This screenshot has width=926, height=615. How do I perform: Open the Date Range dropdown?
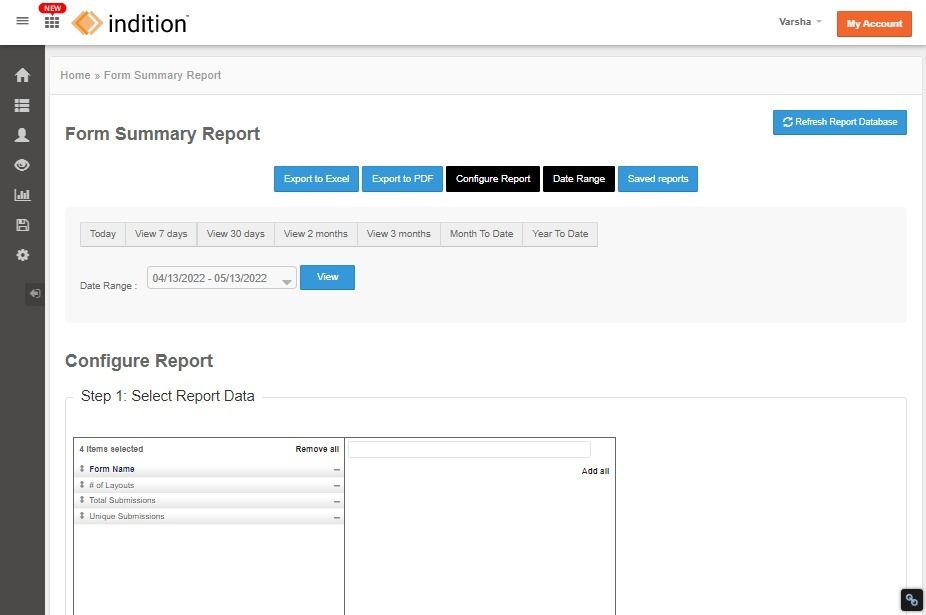click(221, 278)
